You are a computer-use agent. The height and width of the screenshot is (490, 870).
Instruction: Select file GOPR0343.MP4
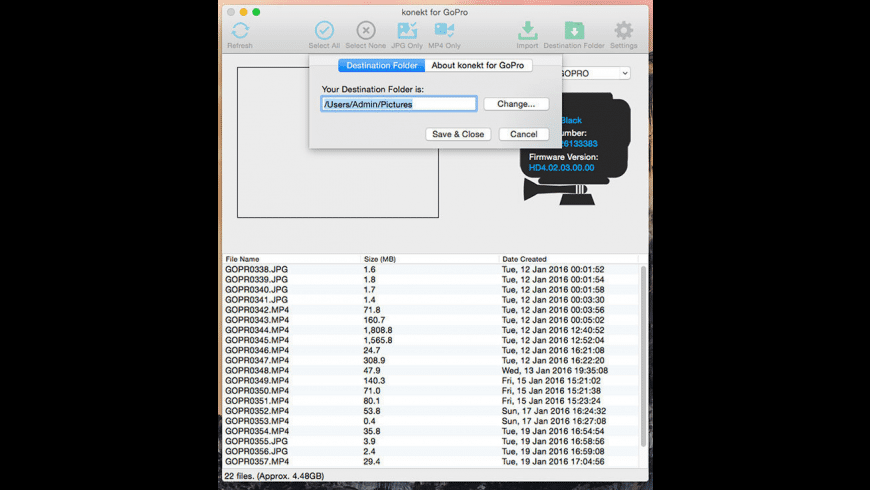[257, 320]
